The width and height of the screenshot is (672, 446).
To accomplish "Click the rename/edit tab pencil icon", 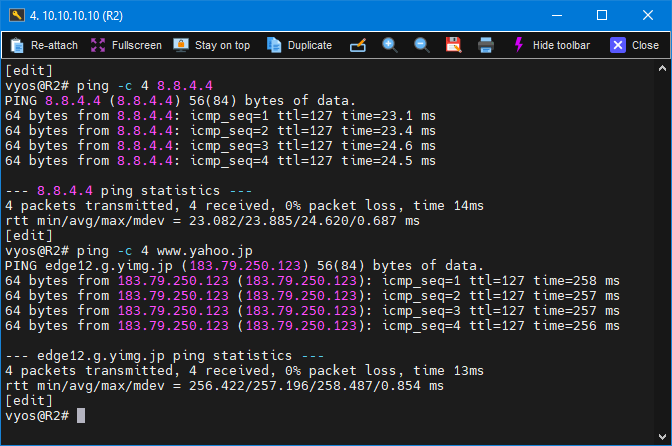I will click(x=358, y=45).
